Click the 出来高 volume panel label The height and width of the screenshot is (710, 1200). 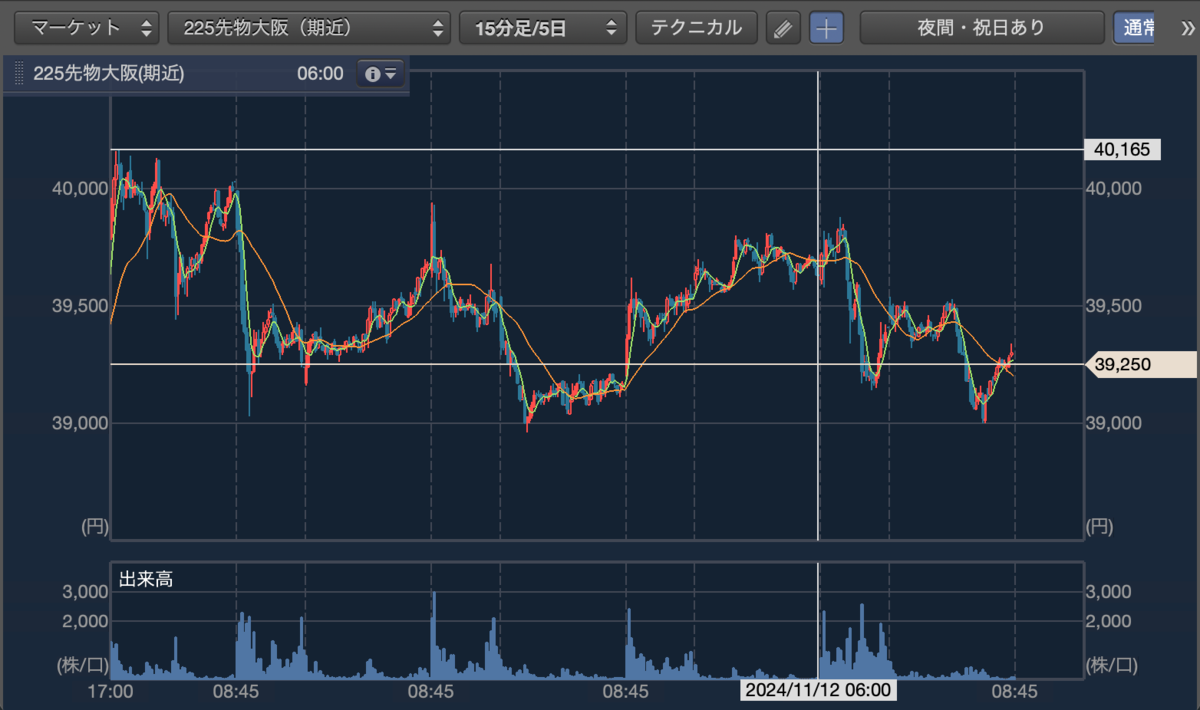tap(146, 579)
